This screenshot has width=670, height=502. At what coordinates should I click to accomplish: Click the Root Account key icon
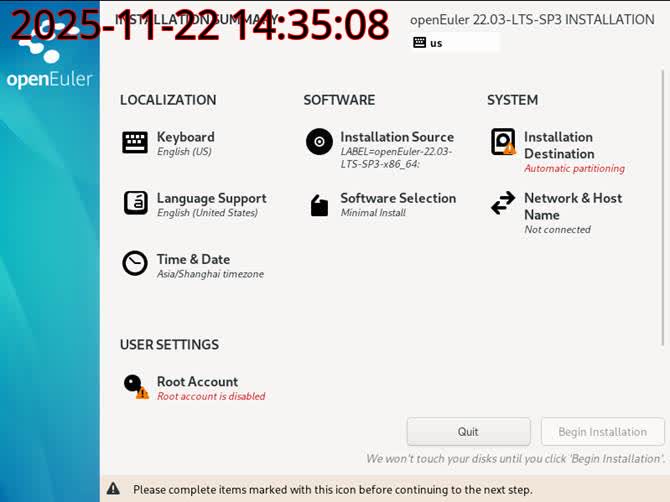(x=134, y=385)
